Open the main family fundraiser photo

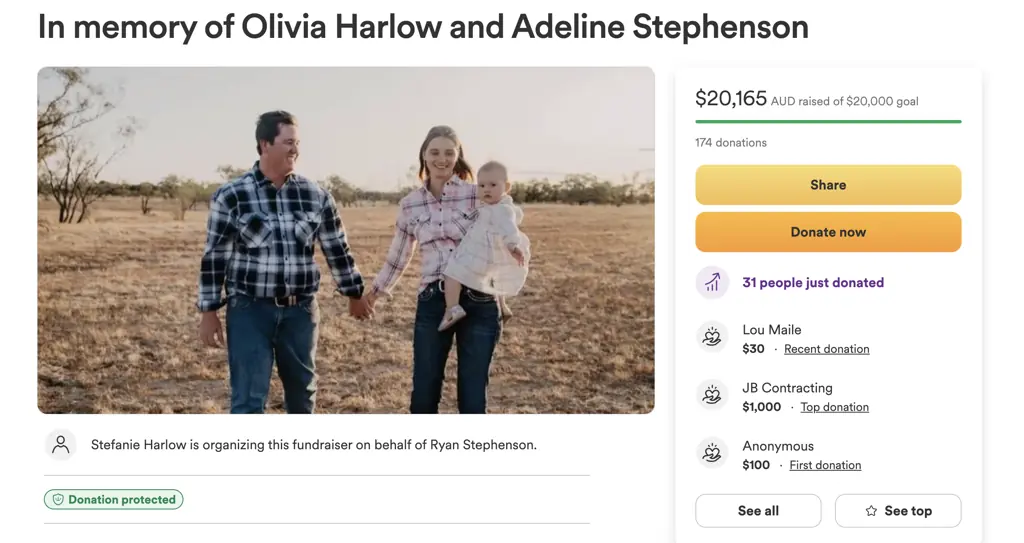click(x=346, y=240)
